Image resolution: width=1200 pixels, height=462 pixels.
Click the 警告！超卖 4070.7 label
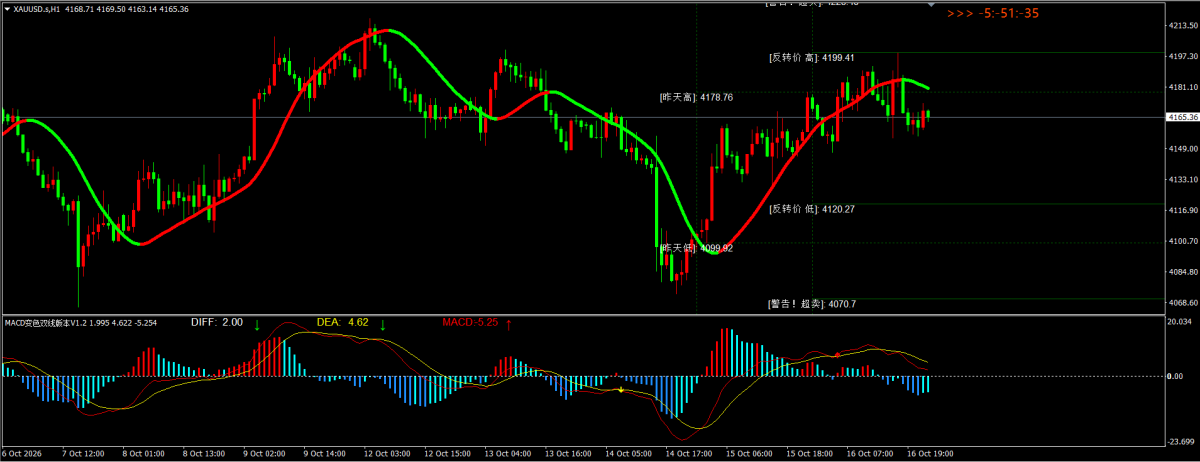812,304
